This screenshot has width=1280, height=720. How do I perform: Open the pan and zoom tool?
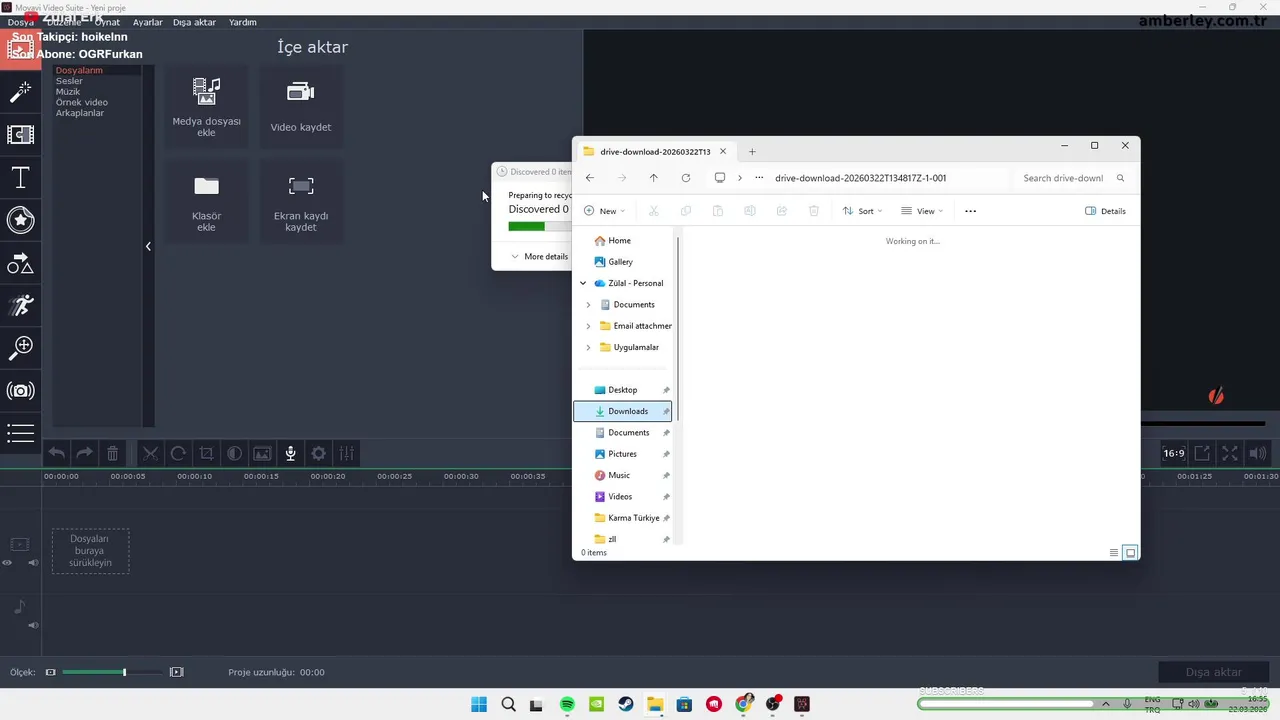coord(20,347)
